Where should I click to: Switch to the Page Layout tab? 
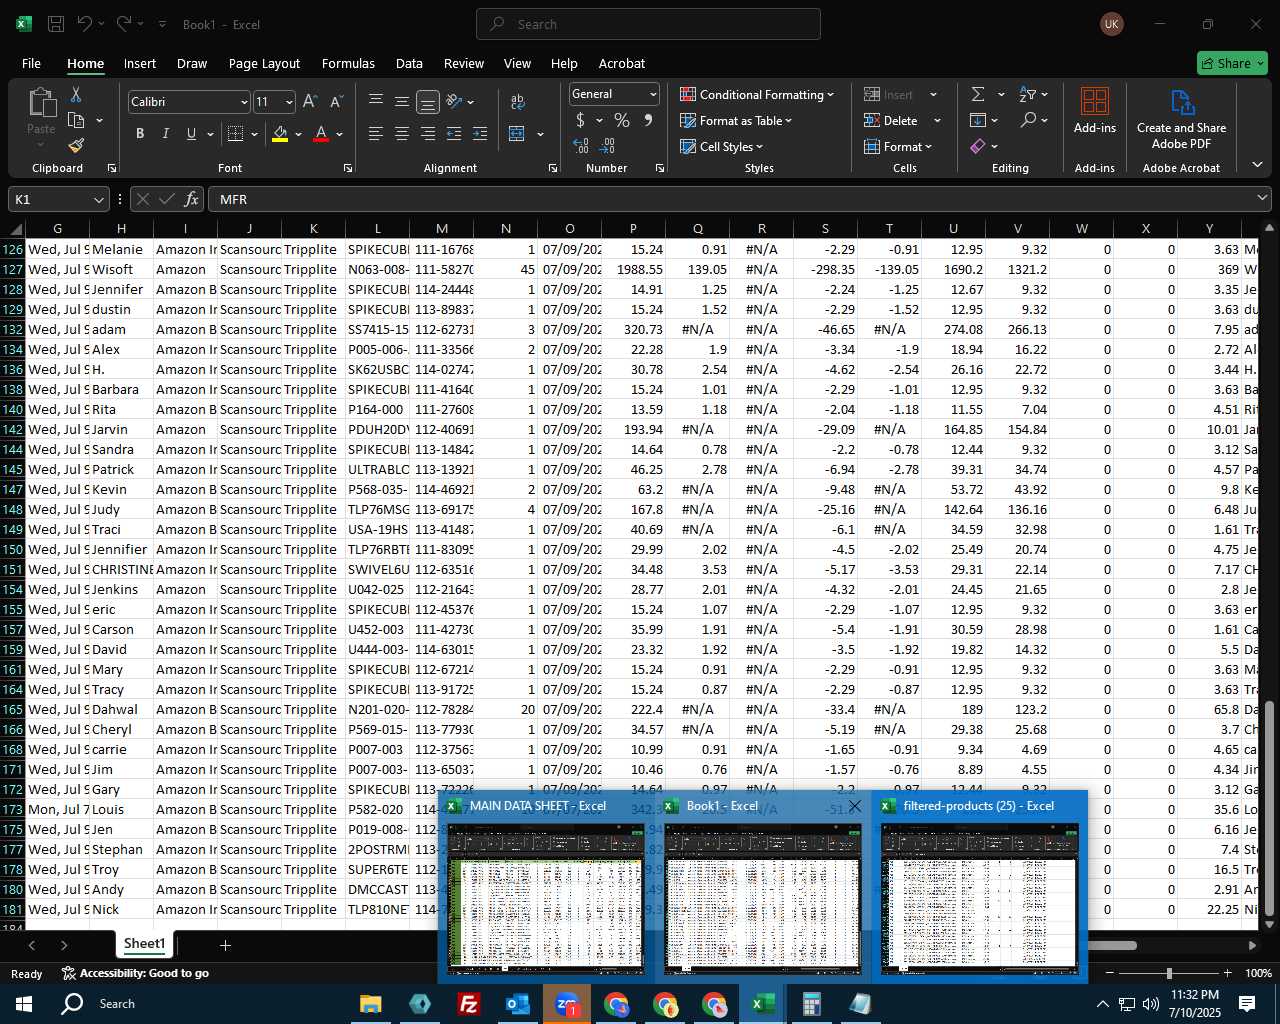tap(264, 63)
